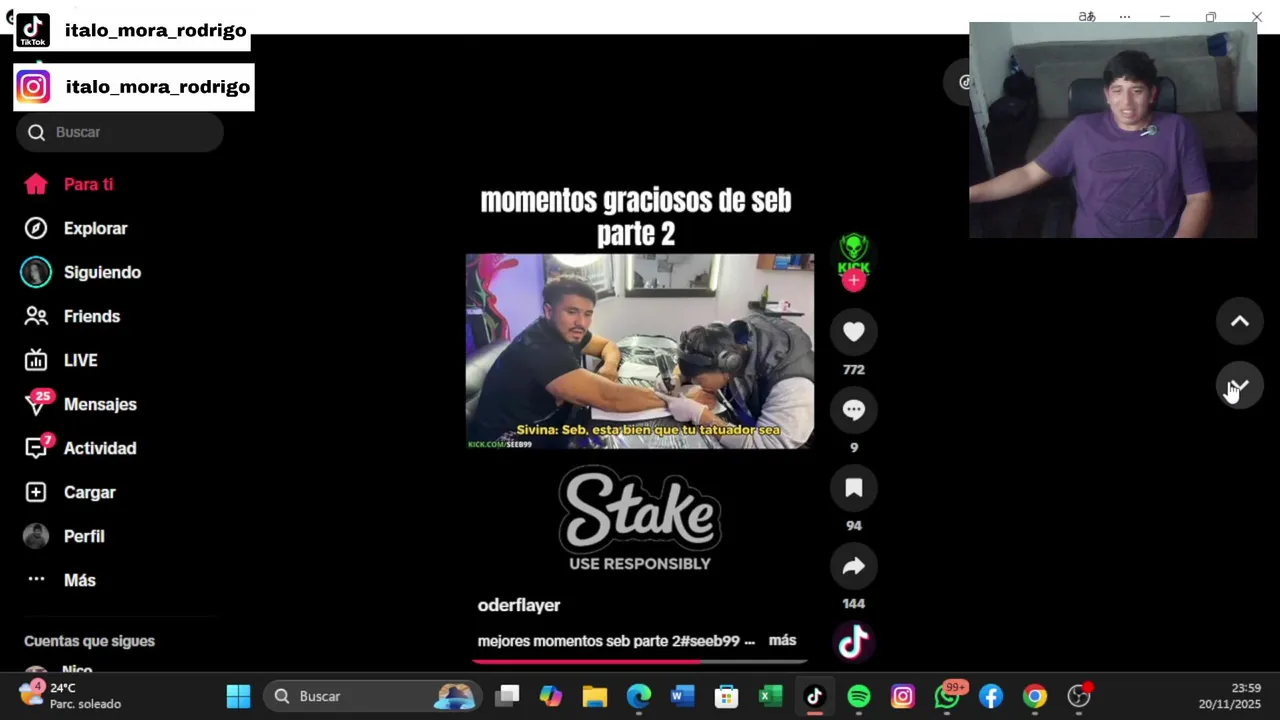Open Instagram from taskbar
The height and width of the screenshot is (720, 1280).
903,696
